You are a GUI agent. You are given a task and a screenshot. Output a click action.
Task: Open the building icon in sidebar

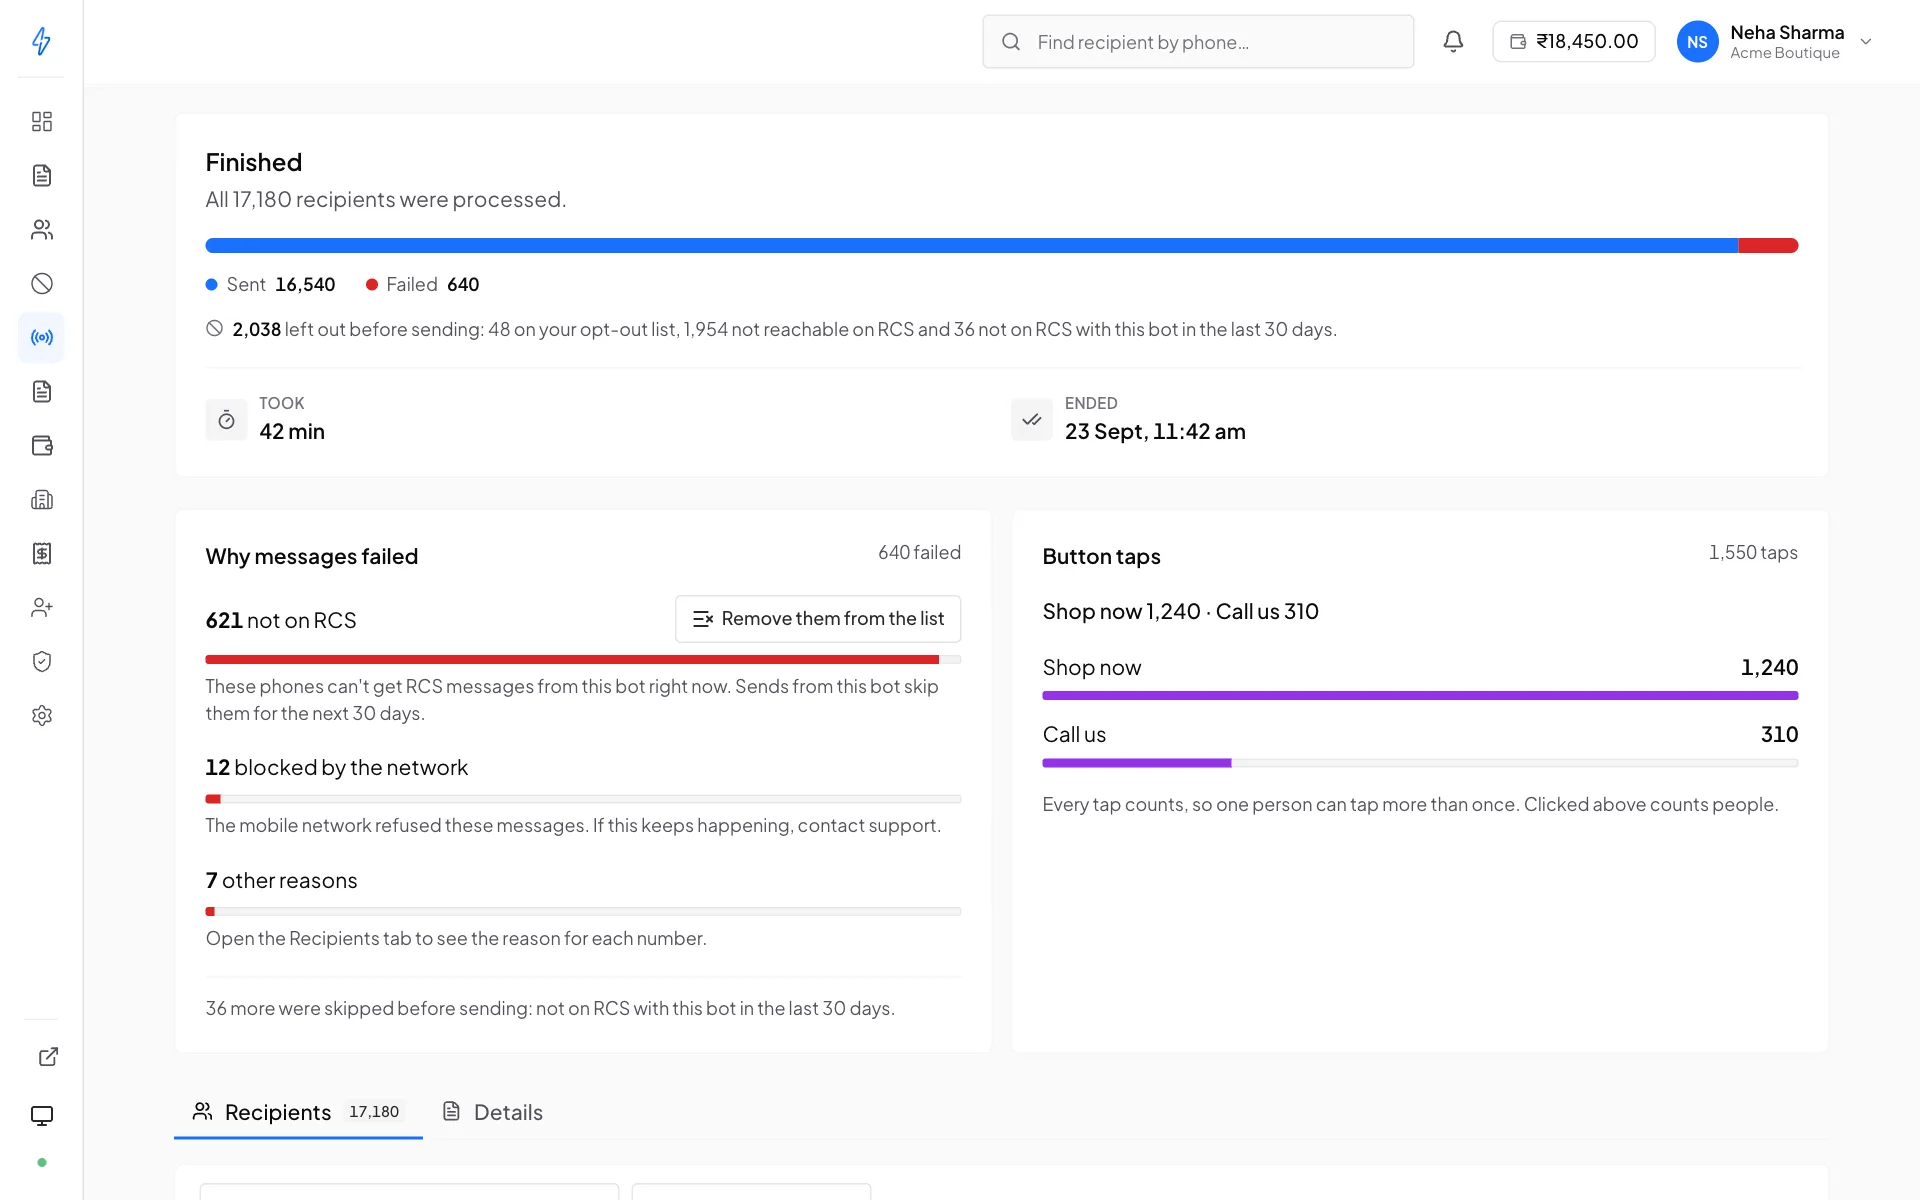[x=41, y=500]
